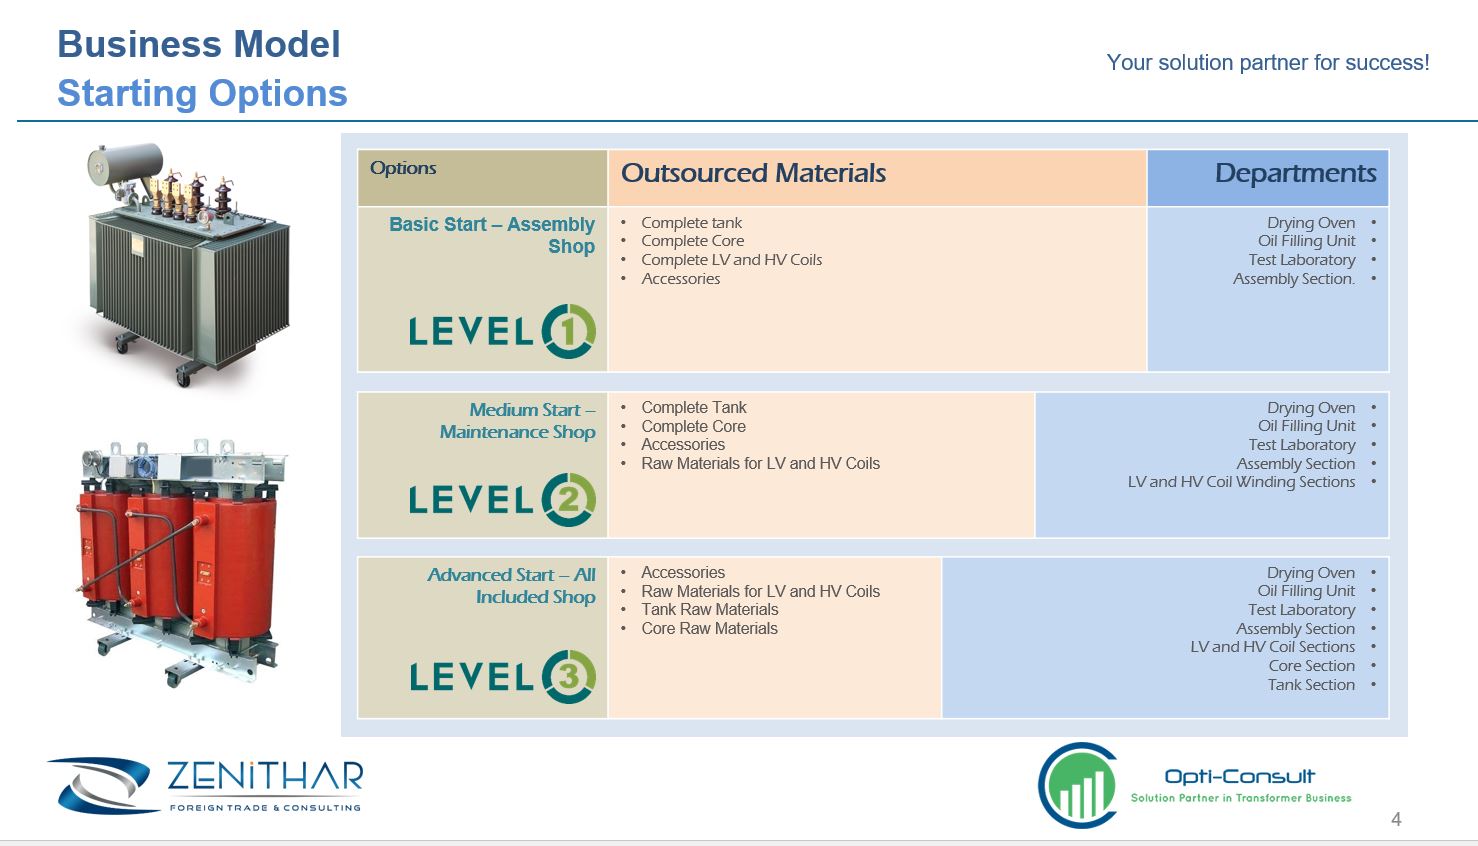Click Medium Start – Maintenance Shop label
The width and height of the screenshot is (1478, 846).
point(518,421)
